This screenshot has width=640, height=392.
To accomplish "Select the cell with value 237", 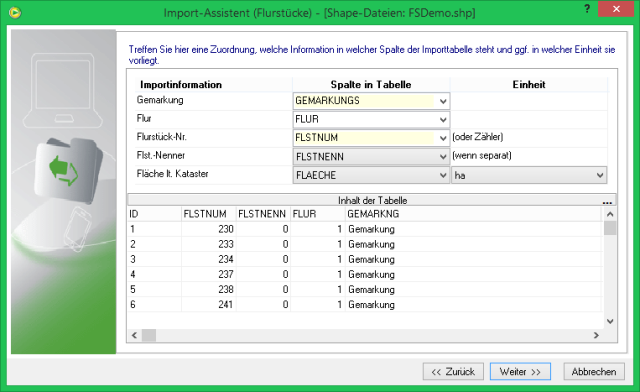I will (209, 274).
